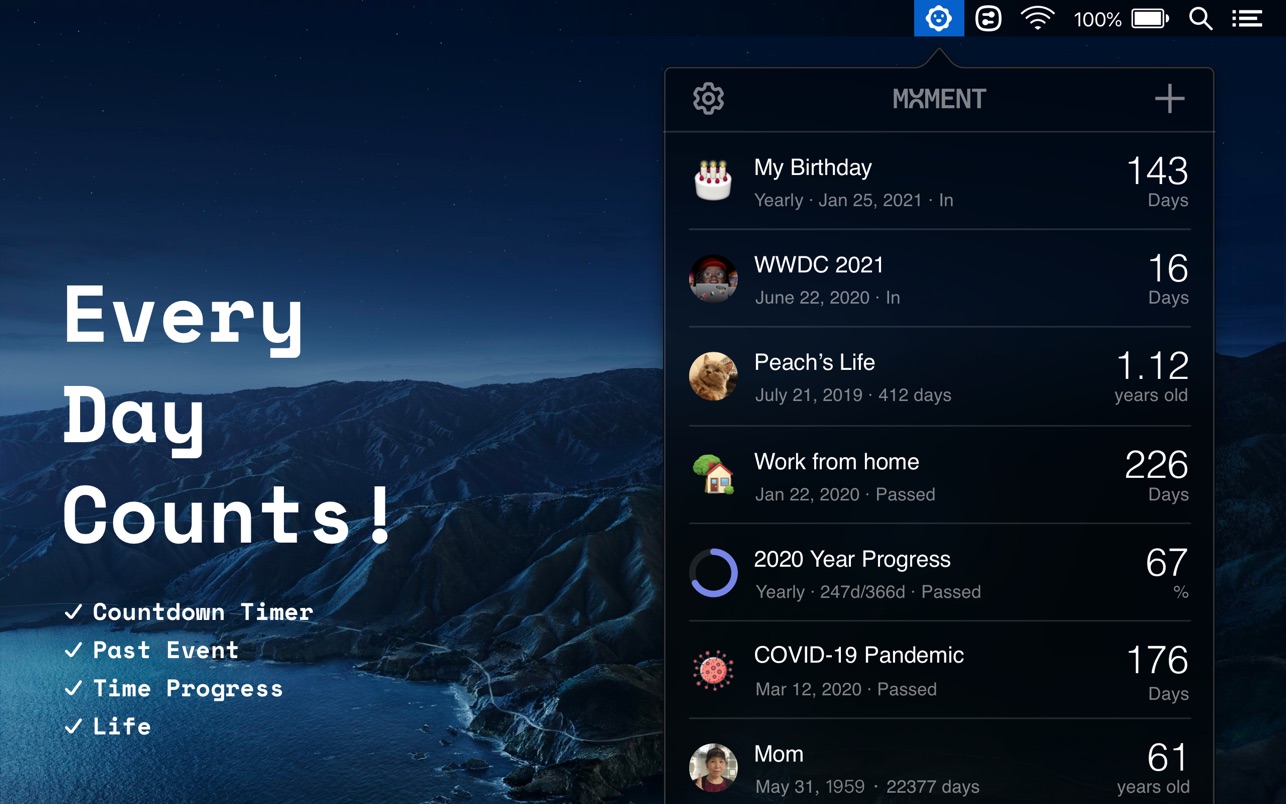Click the birthday cake icon

coord(713,181)
